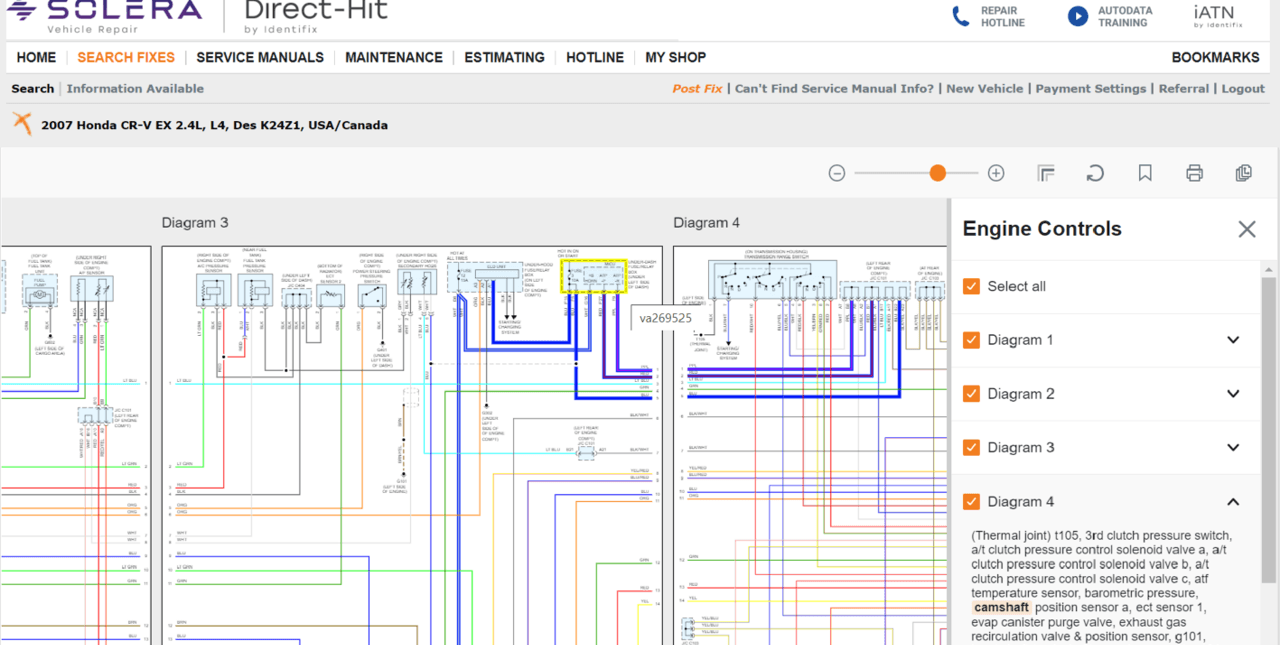1280x645 pixels.
Task: Click the zoom out icon
Action: click(x=836, y=172)
